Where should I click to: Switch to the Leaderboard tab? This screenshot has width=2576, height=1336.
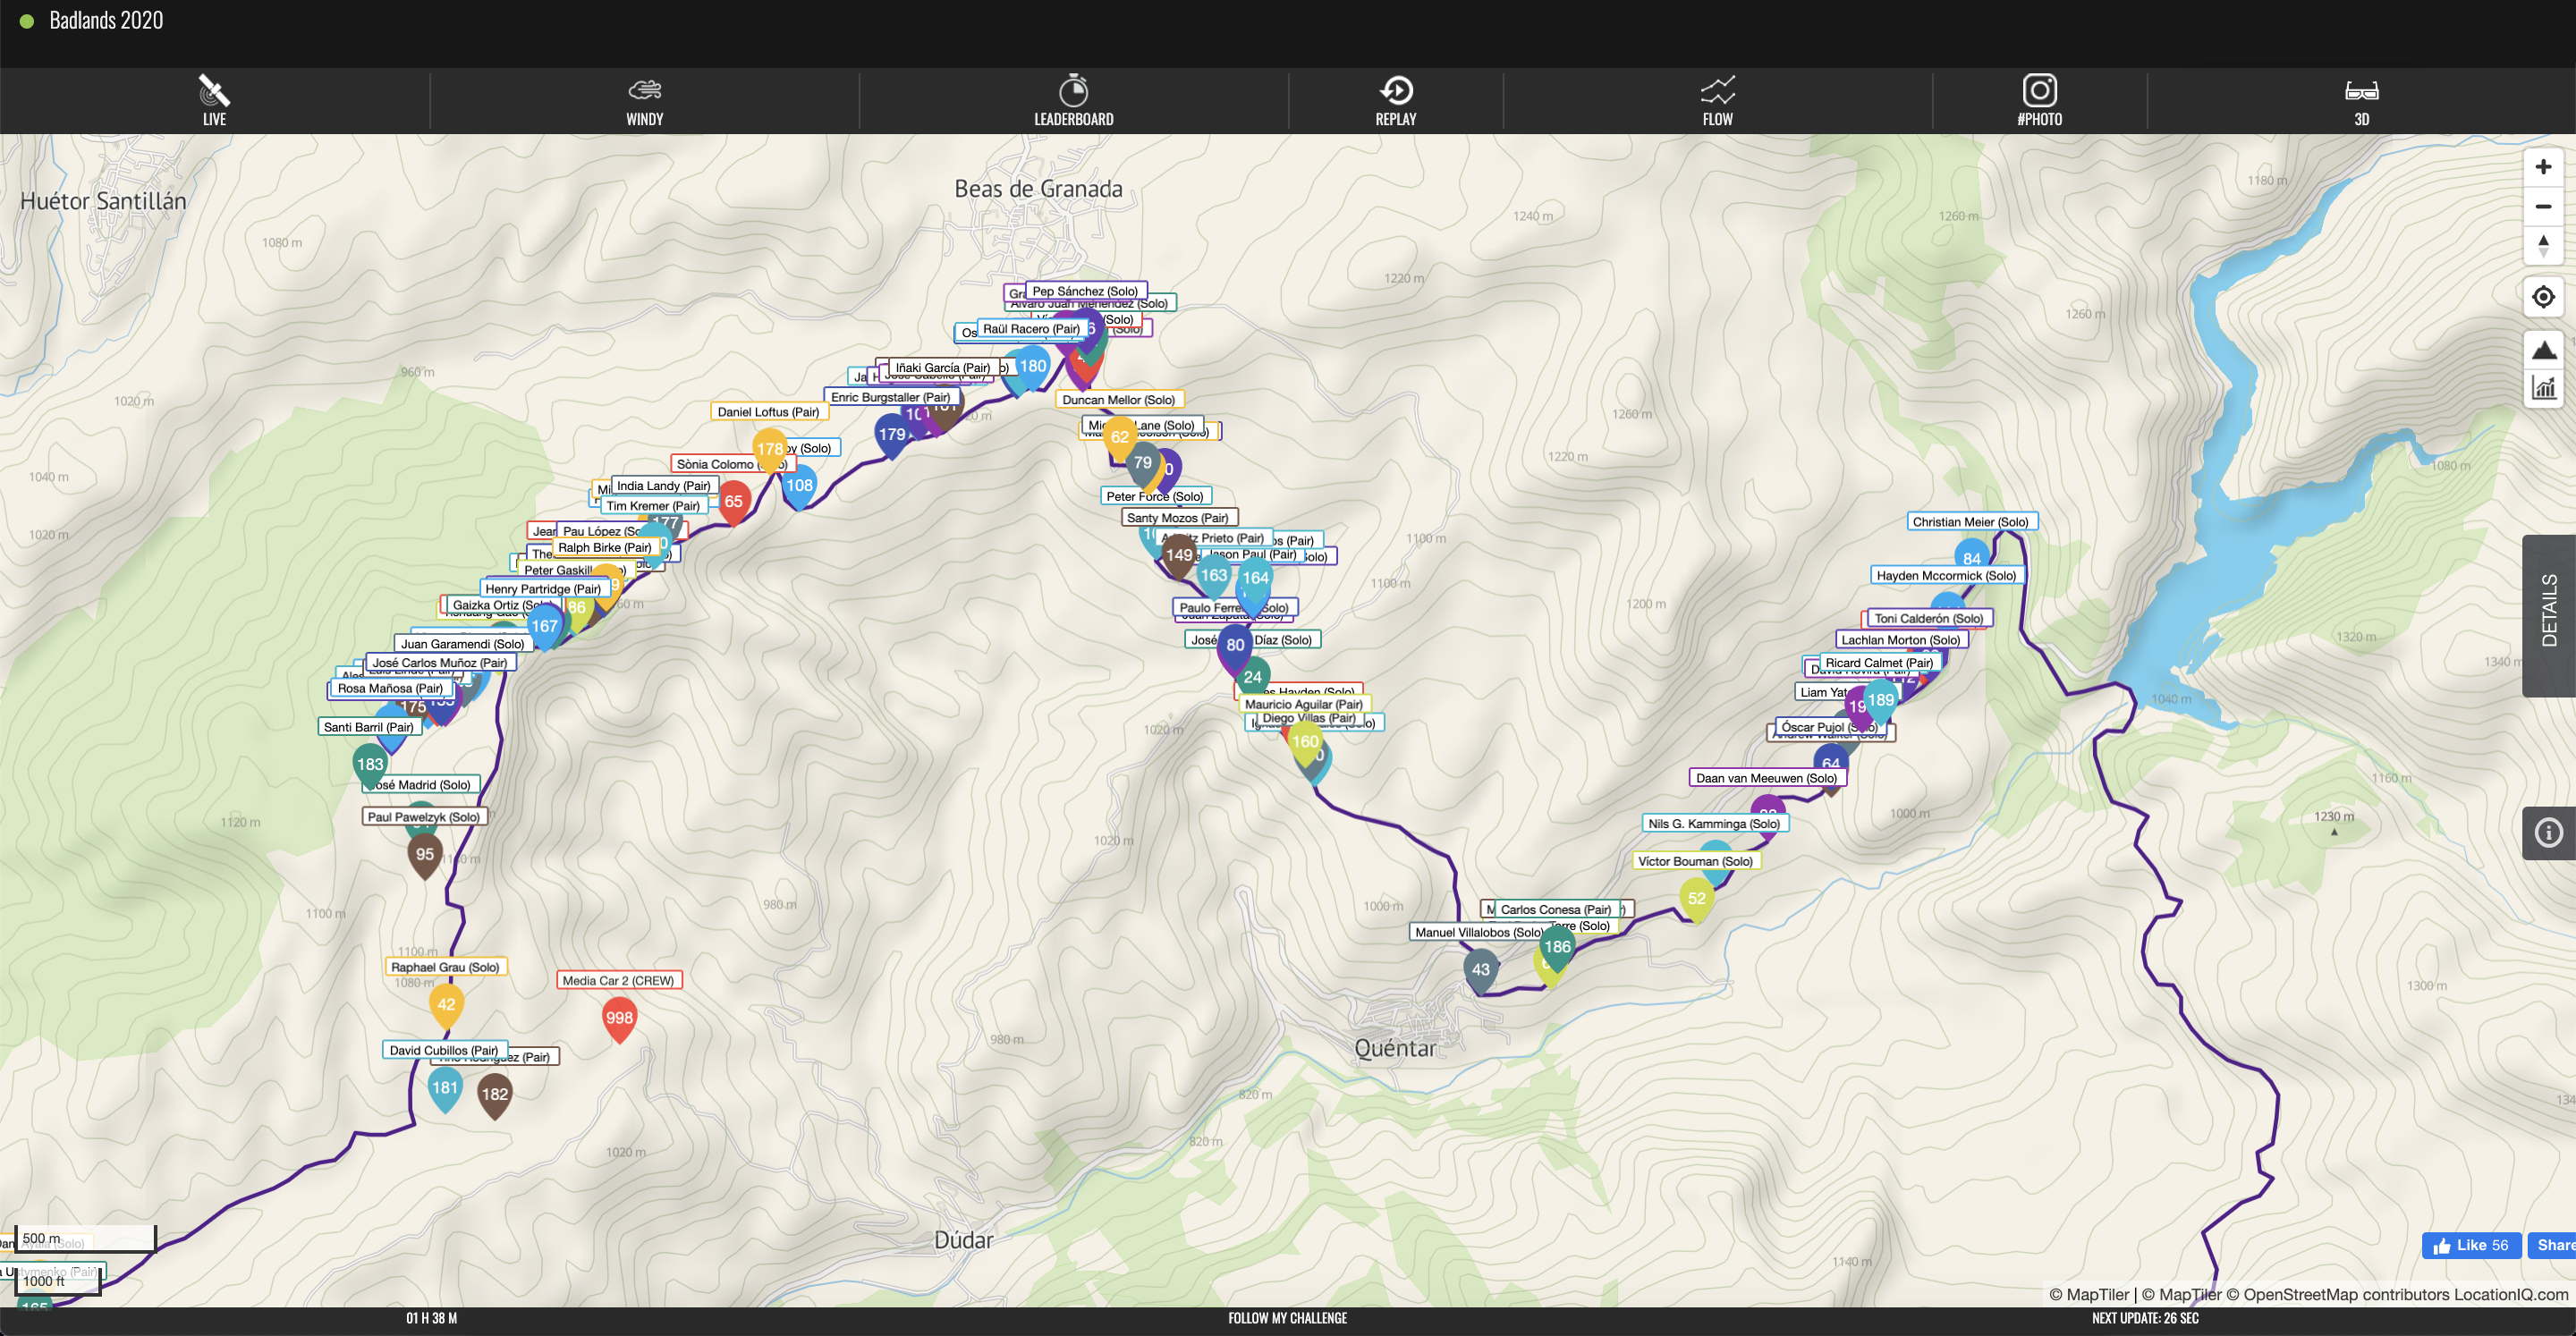click(x=1073, y=100)
